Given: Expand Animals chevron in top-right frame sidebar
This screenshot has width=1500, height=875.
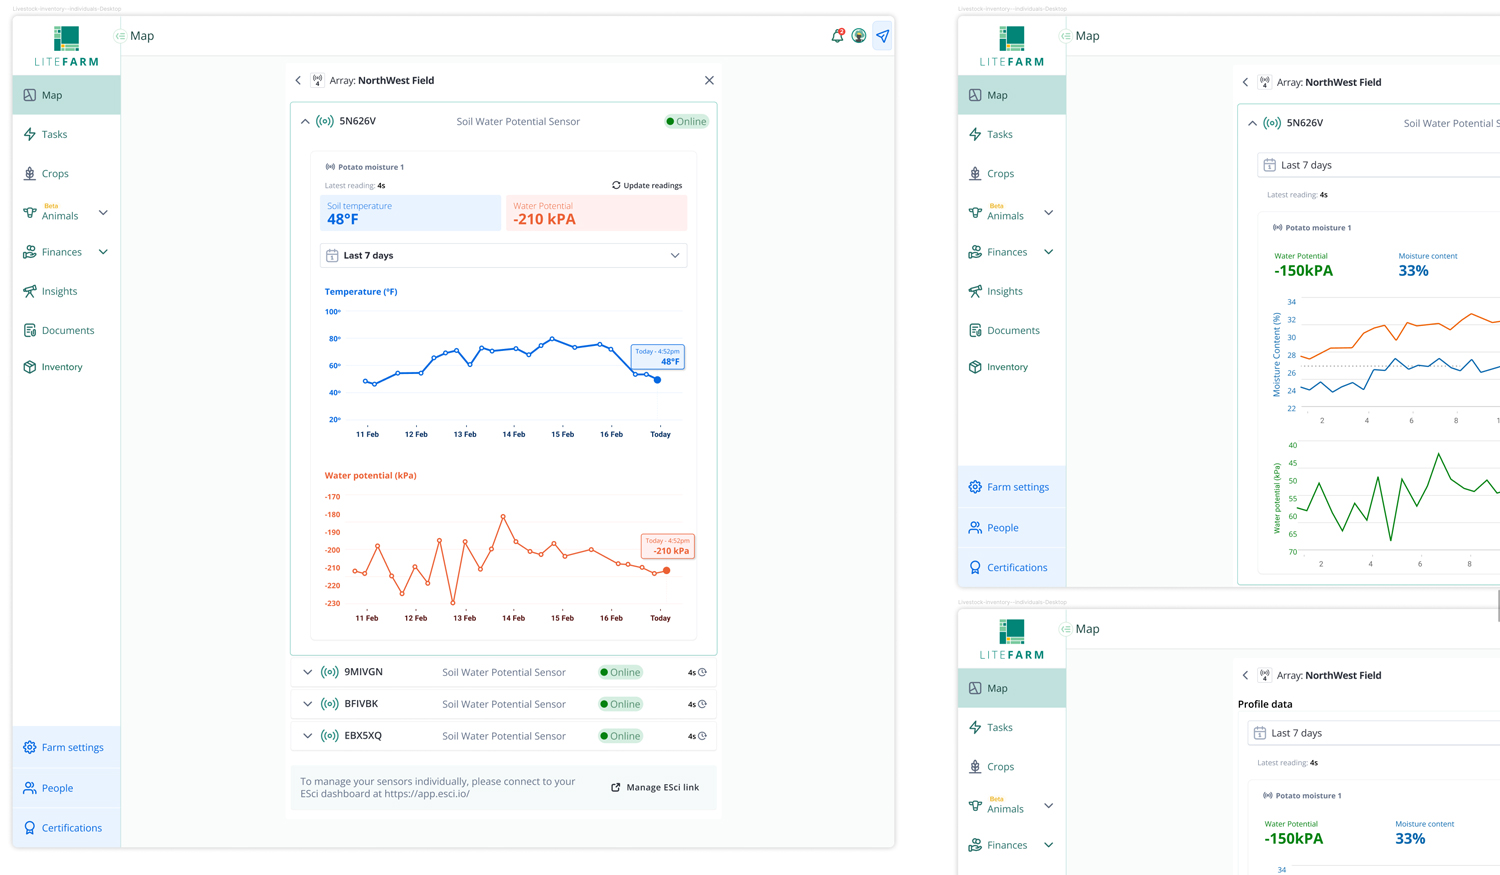Looking at the screenshot, I should (1048, 213).
